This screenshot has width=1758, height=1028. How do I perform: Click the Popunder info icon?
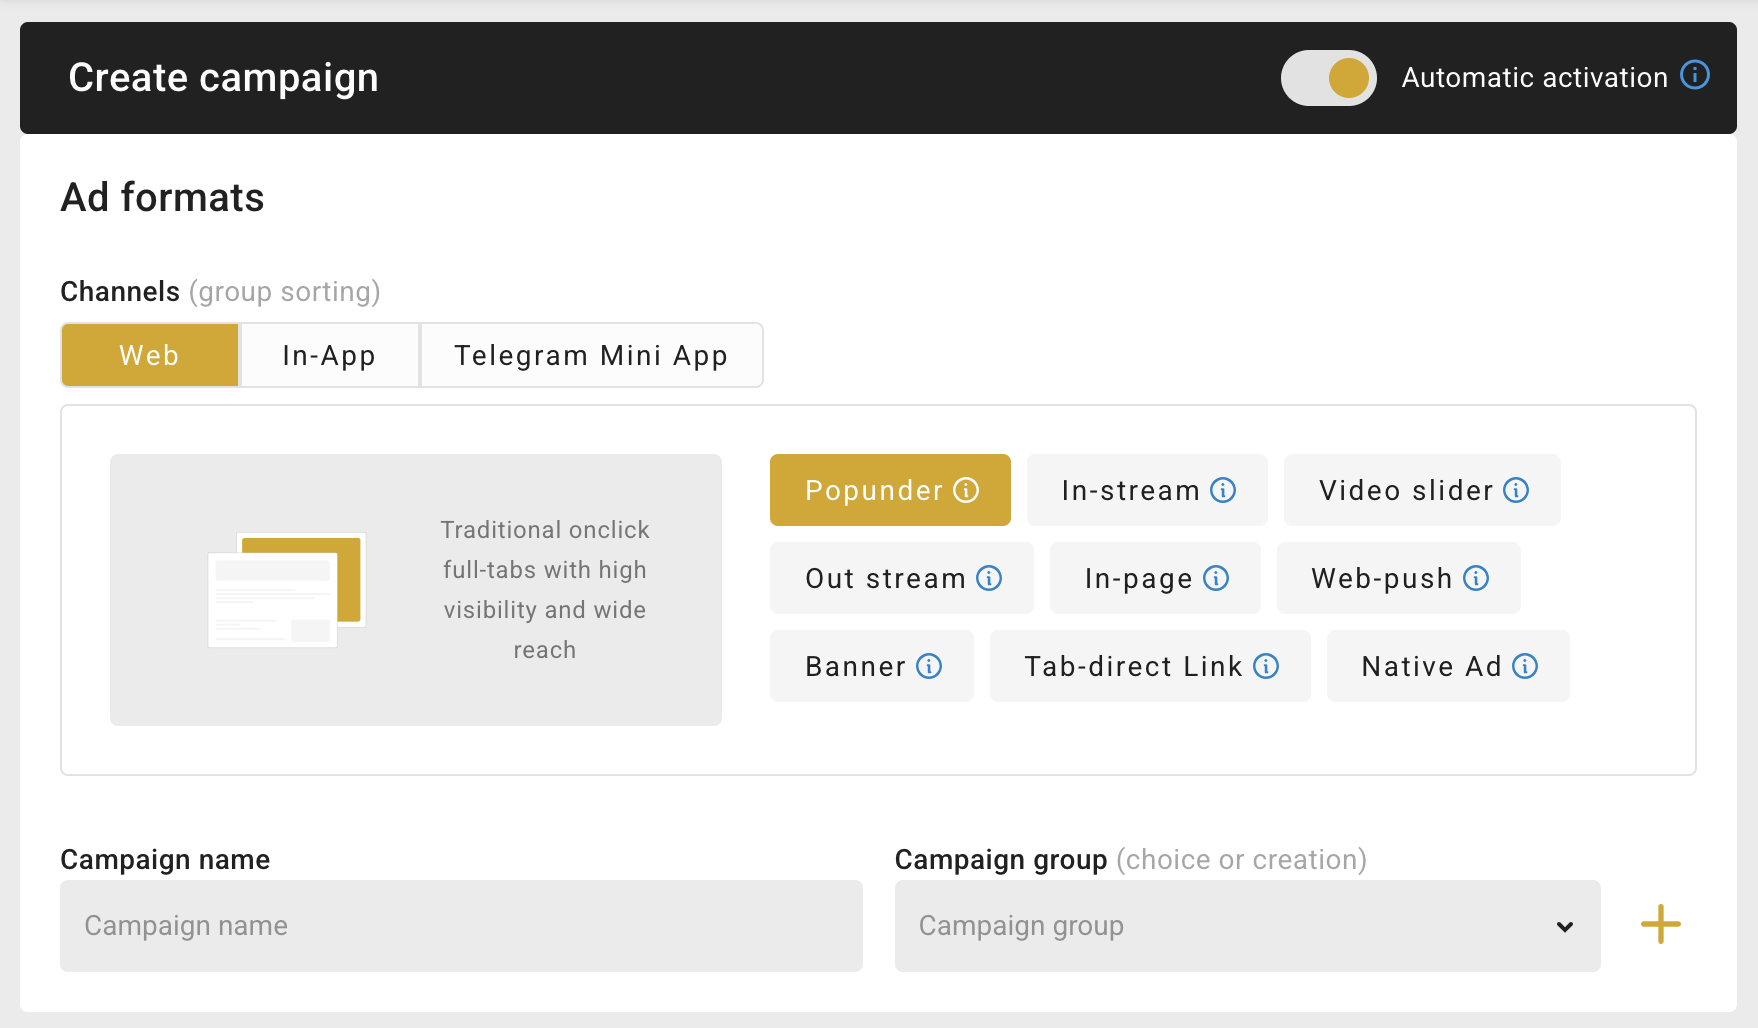966,490
